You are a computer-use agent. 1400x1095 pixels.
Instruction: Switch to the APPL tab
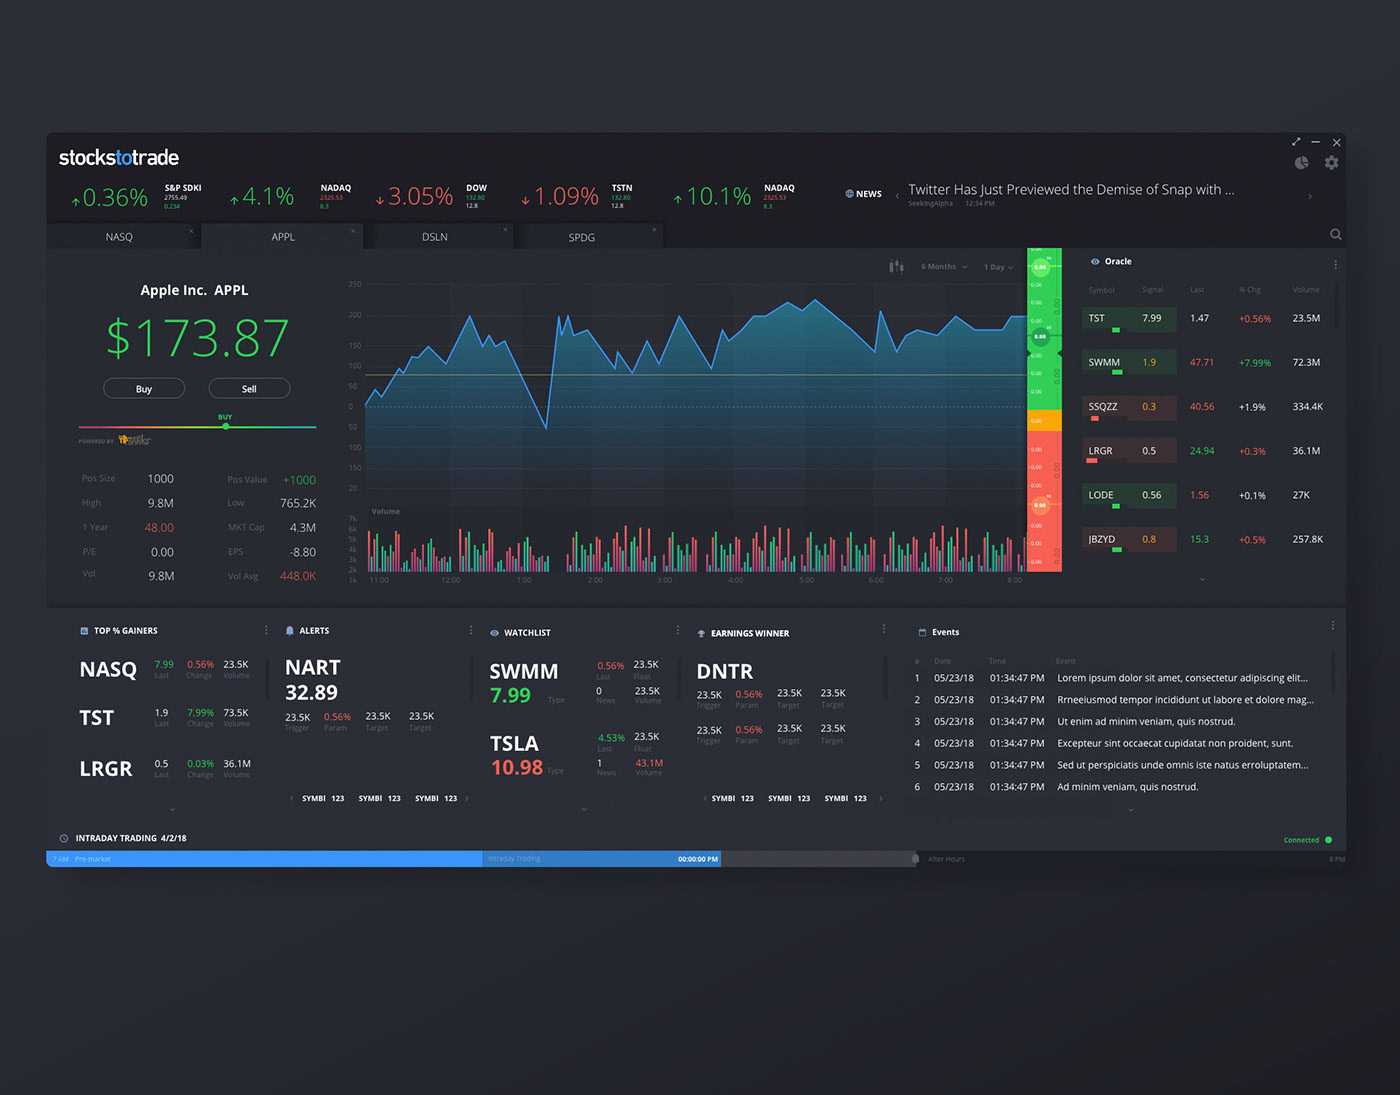tap(283, 237)
